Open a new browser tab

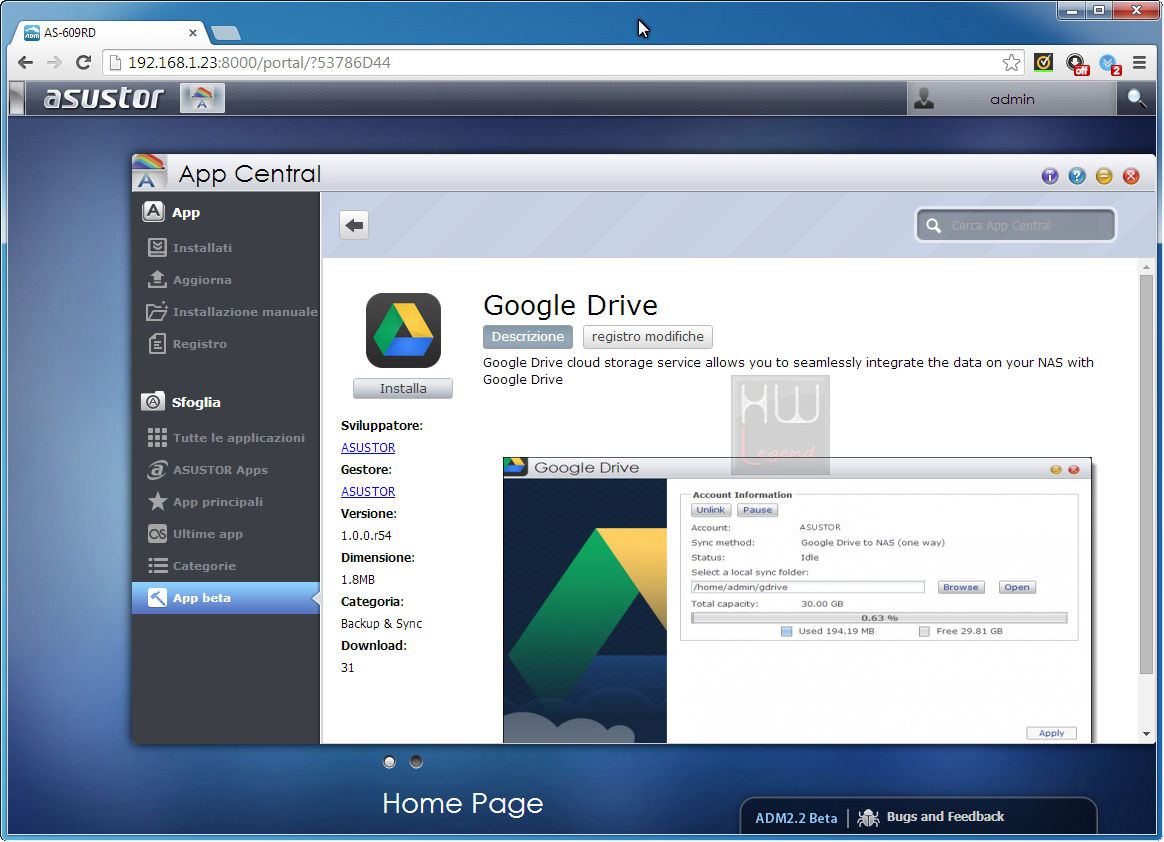[226, 33]
